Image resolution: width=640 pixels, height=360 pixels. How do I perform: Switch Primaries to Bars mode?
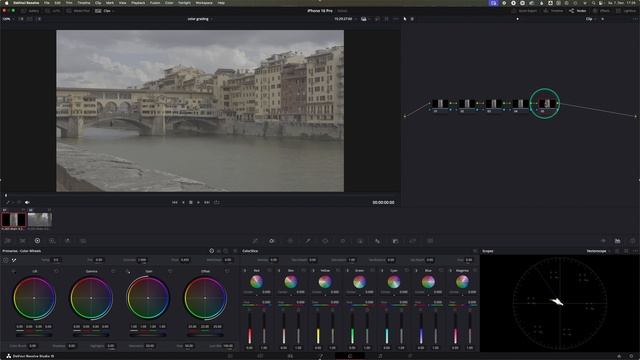[218, 251]
